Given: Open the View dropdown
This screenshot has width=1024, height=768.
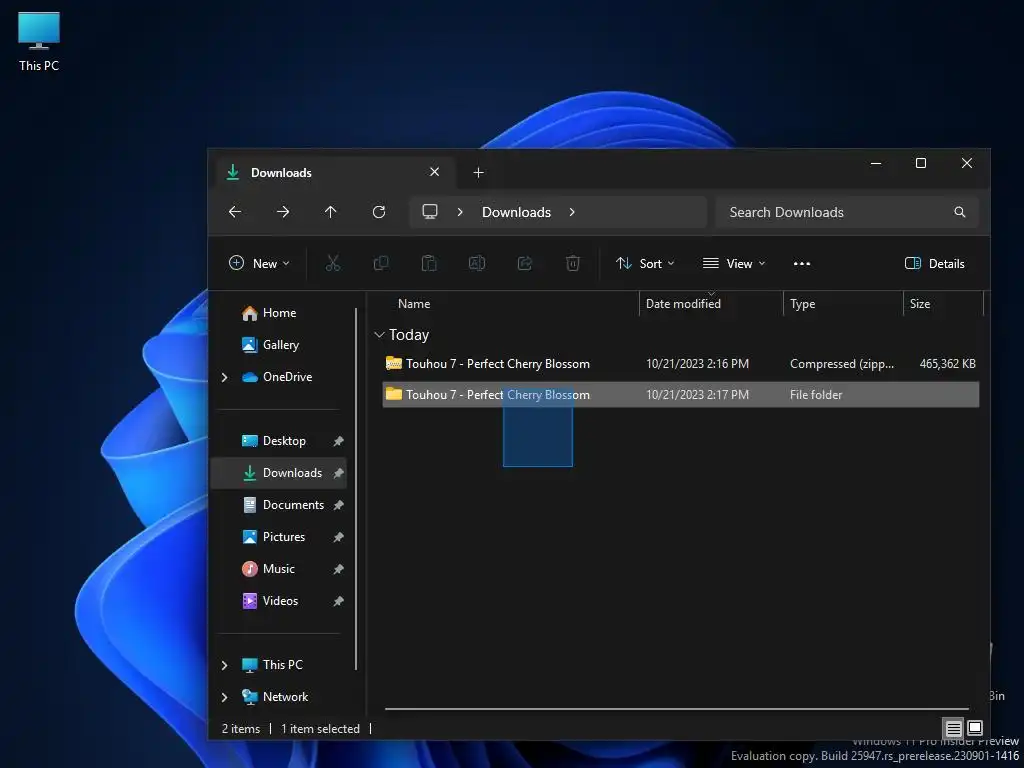Looking at the screenshot, I should click(733, 263).
